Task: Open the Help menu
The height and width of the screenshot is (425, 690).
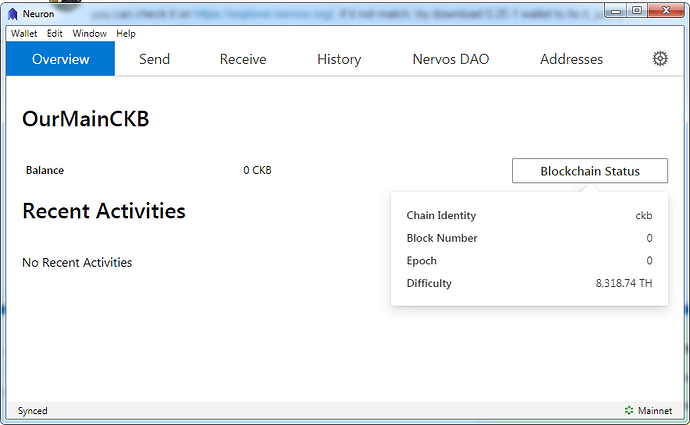Action: [x=126, y=33]
